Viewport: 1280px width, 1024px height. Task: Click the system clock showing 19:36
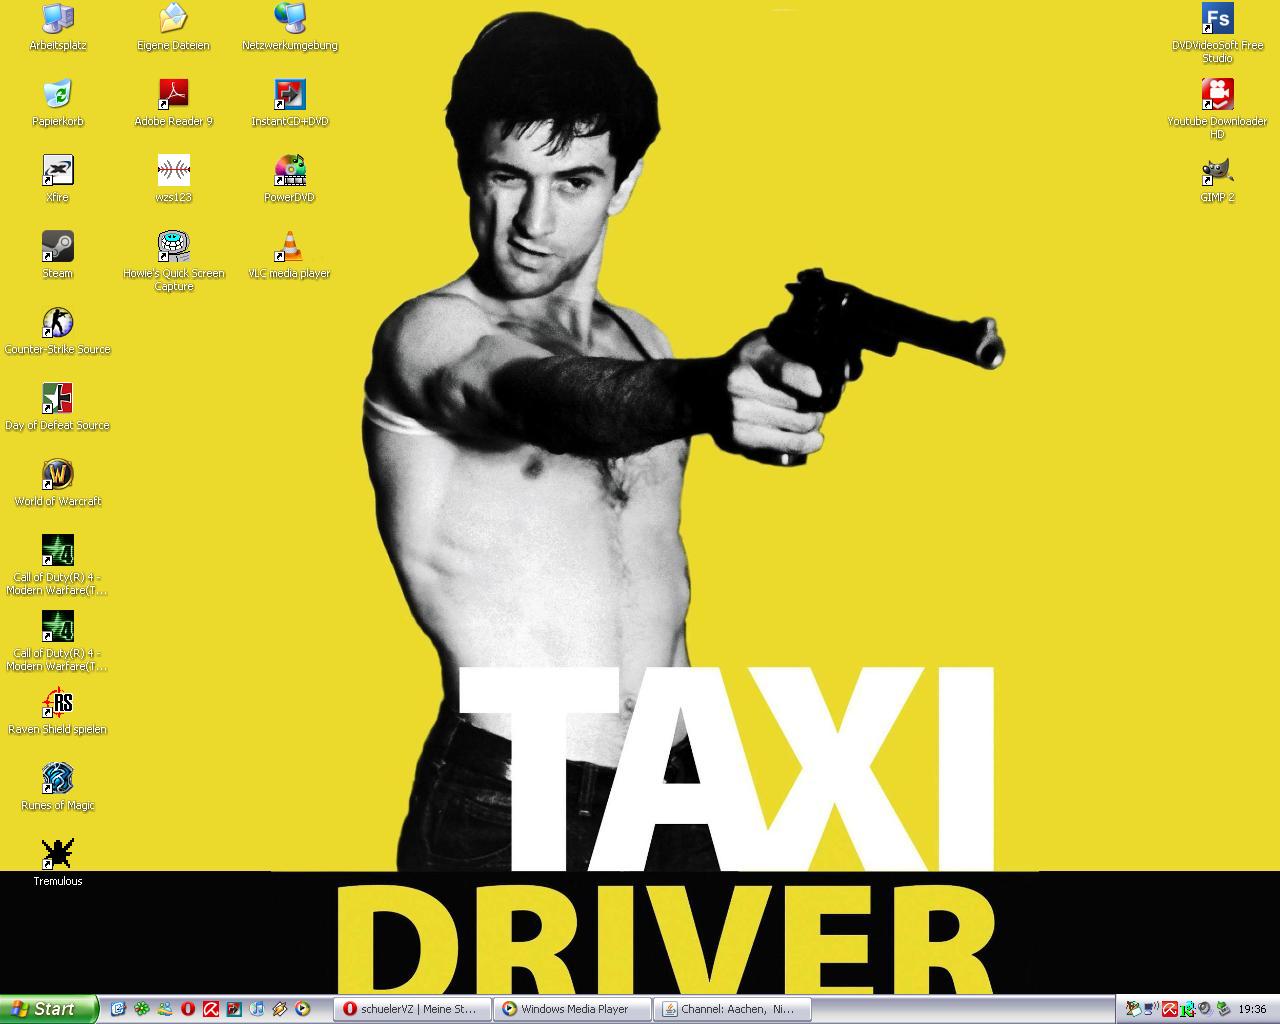point(1253,1009)
